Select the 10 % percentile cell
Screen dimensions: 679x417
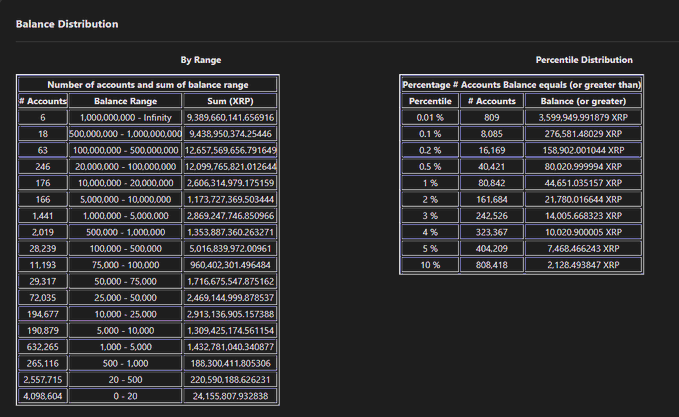click(x=430, y=265)
